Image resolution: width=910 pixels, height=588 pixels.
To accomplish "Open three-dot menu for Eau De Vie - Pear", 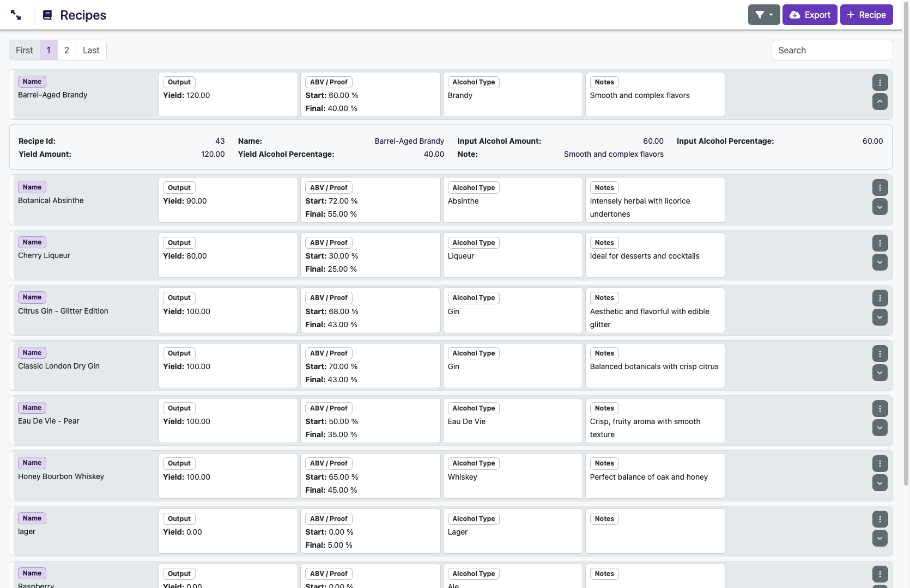I will [x=880, y=408].
